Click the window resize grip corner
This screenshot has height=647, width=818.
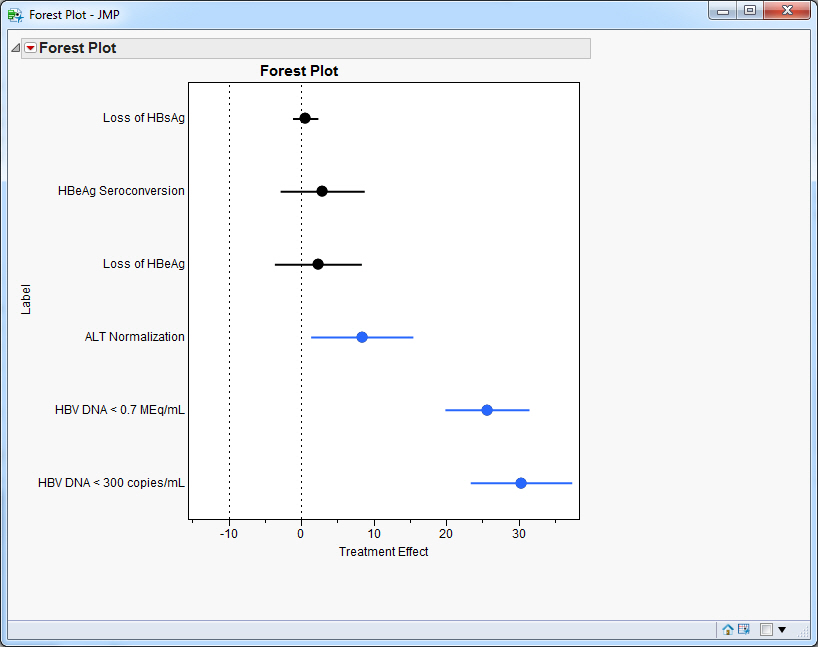(803, 631)
